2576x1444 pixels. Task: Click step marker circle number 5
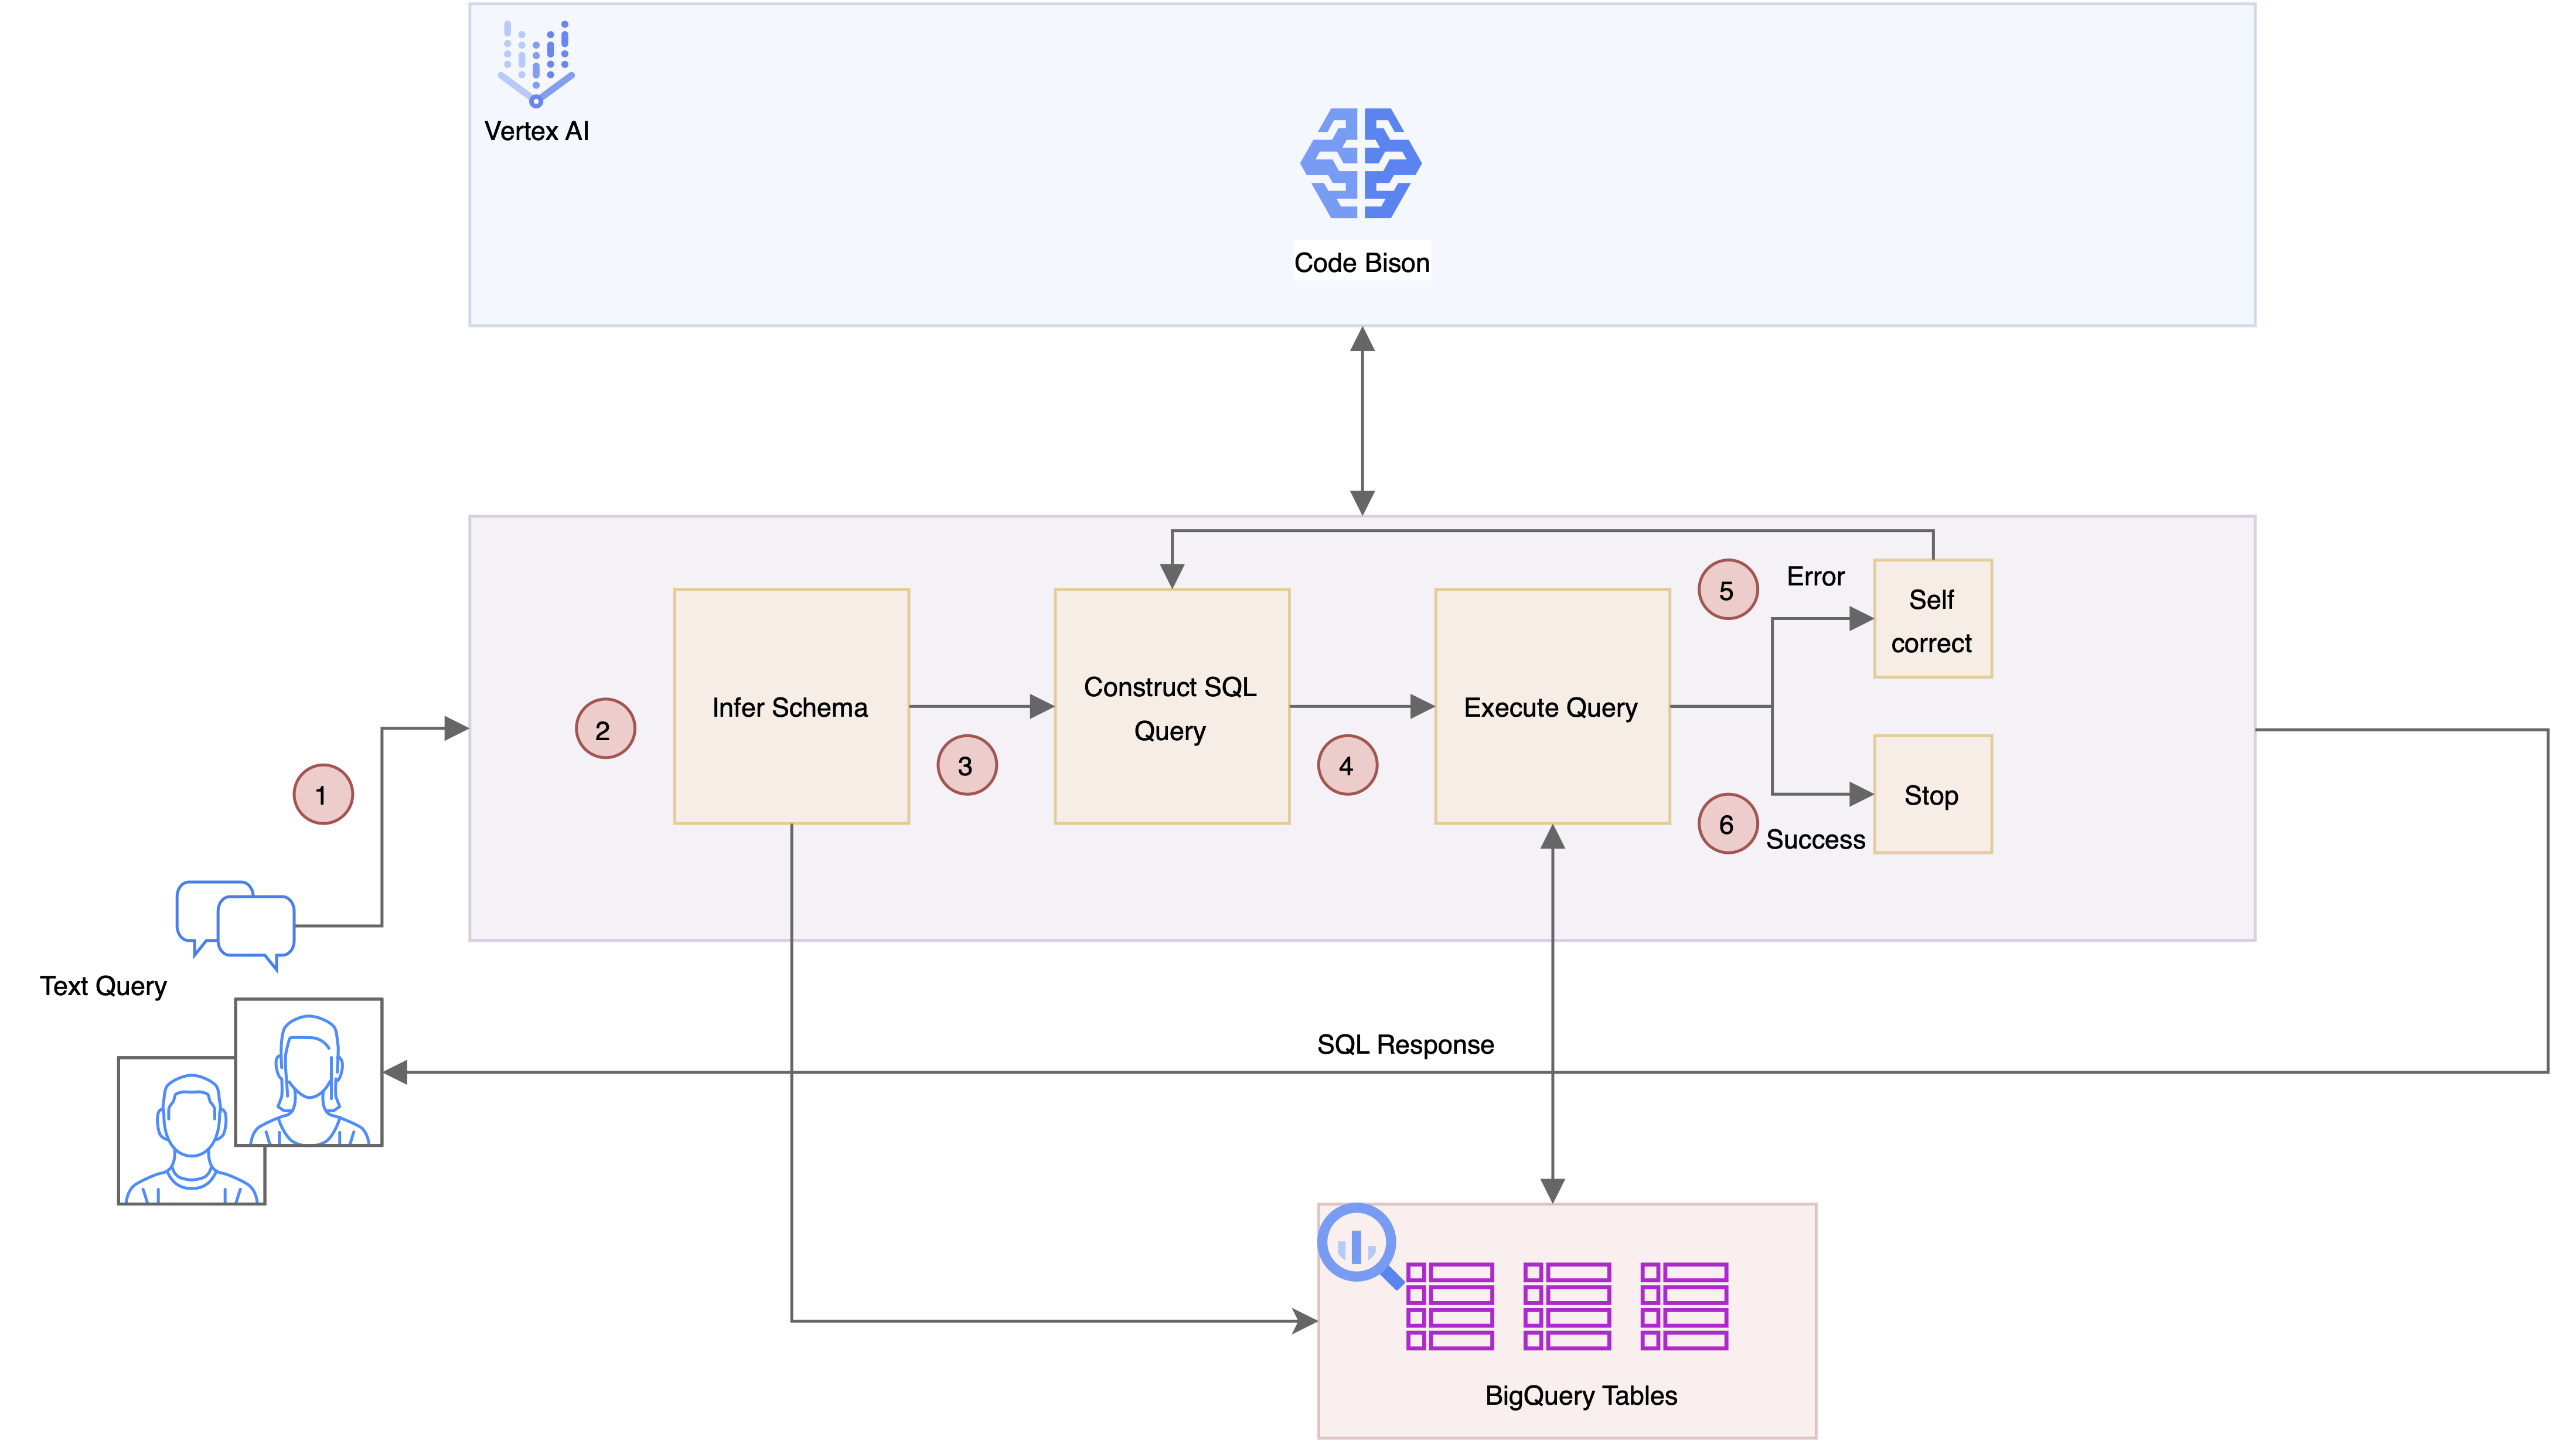pyautogui.click(x=1727, y=590)
